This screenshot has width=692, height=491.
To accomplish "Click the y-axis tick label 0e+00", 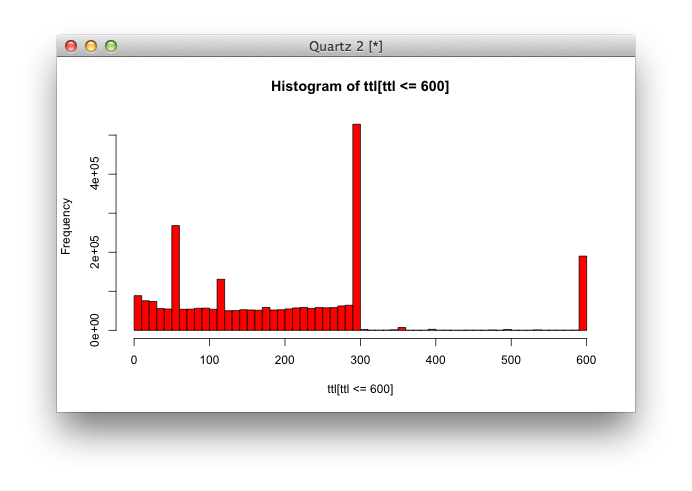I will (96, 330).
